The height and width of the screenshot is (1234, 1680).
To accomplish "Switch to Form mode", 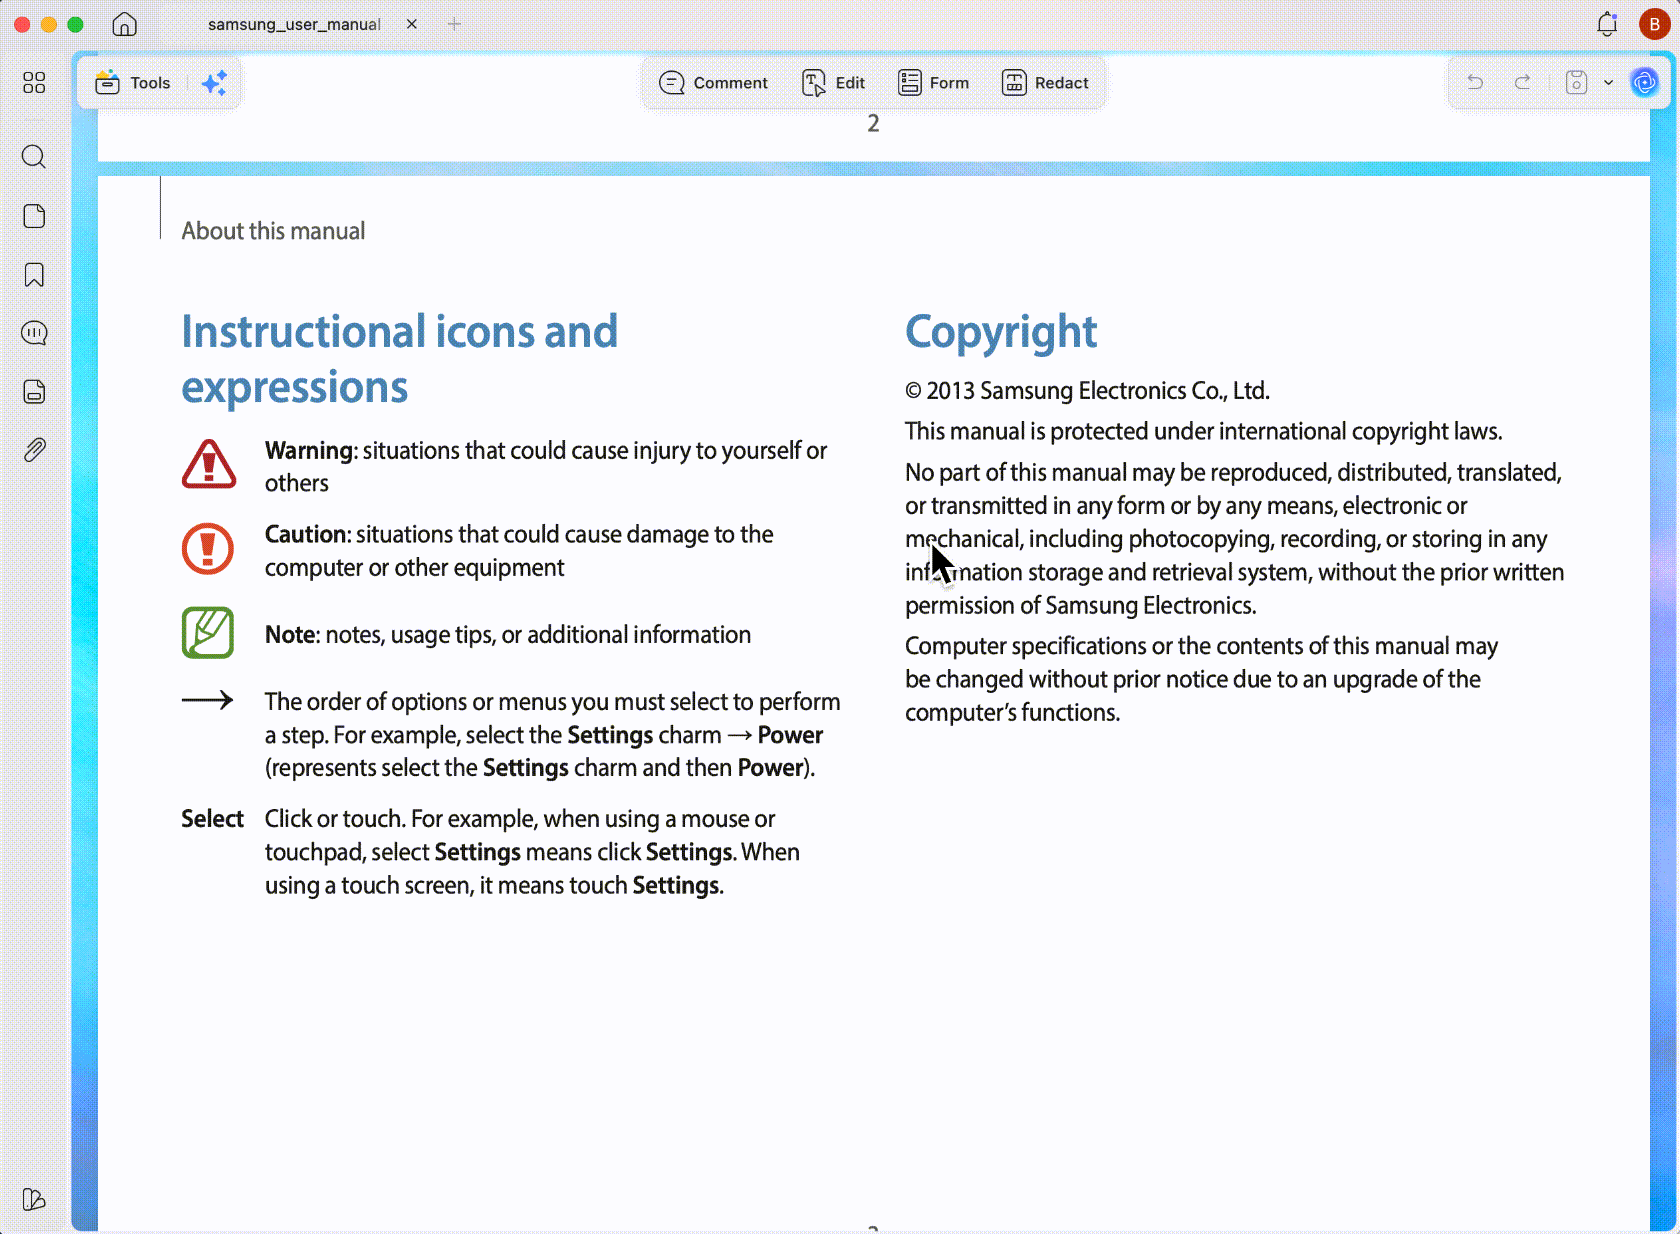I will click(934, 83).
